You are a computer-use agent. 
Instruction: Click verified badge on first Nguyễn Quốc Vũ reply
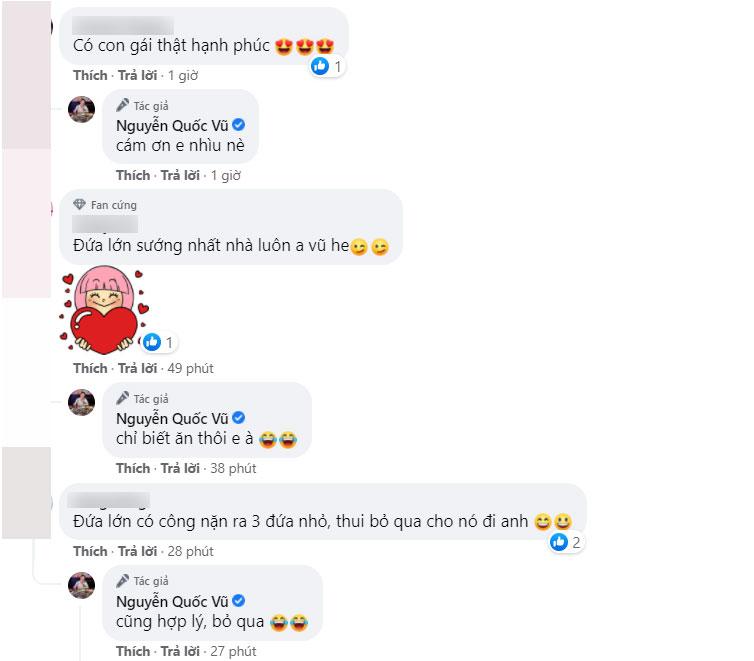click(239, 125)
